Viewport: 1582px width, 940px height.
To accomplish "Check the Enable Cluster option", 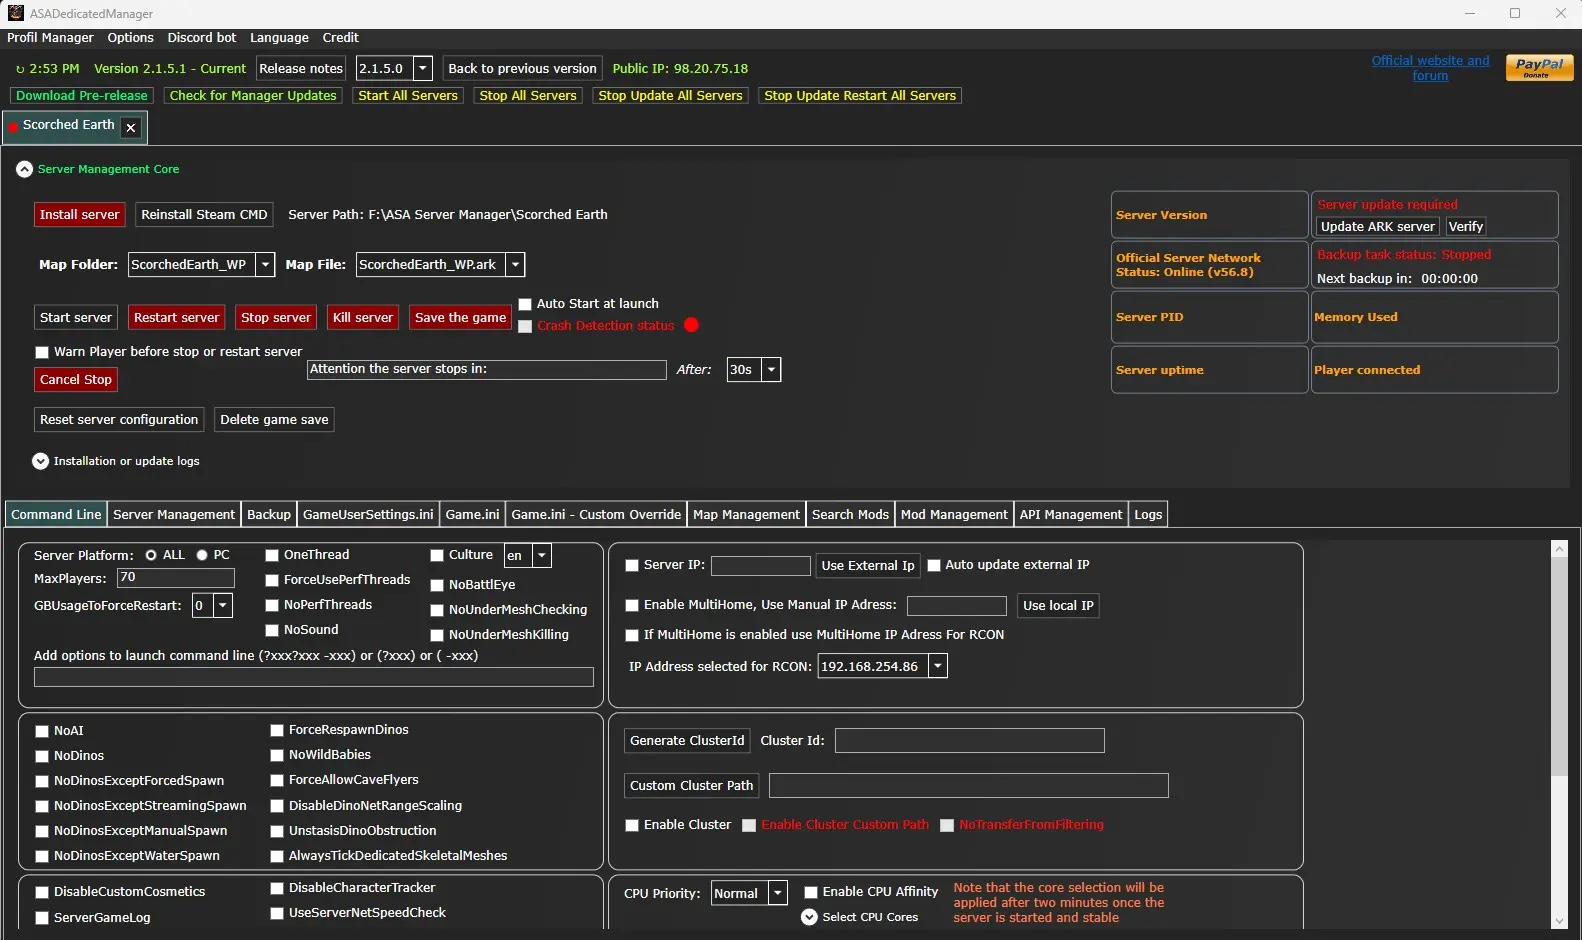I will (x=632, y=825).
